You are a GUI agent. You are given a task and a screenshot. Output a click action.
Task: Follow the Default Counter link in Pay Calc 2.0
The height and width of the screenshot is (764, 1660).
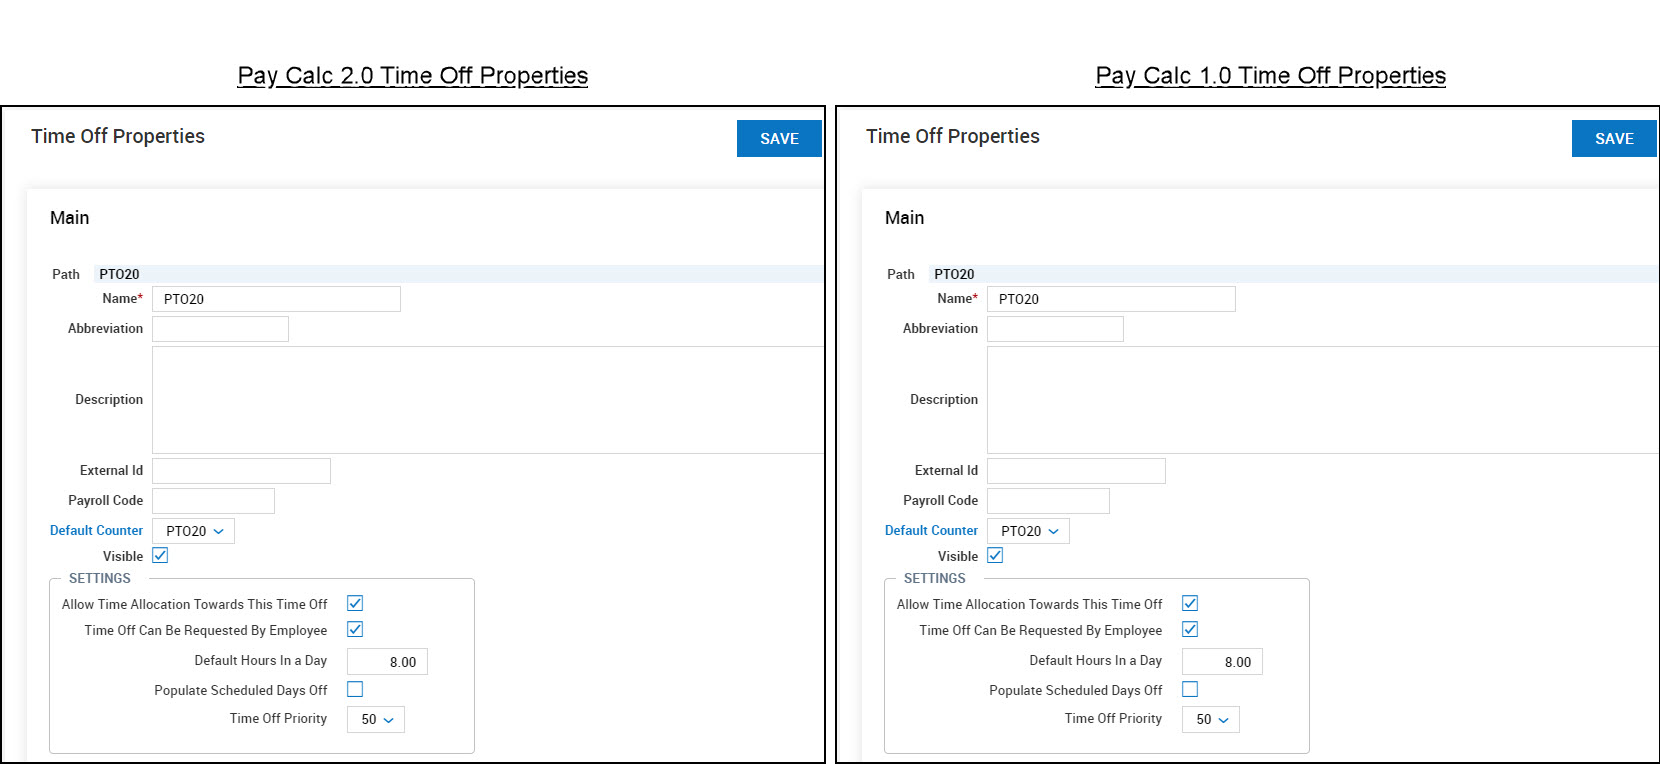tap(96, 531)
